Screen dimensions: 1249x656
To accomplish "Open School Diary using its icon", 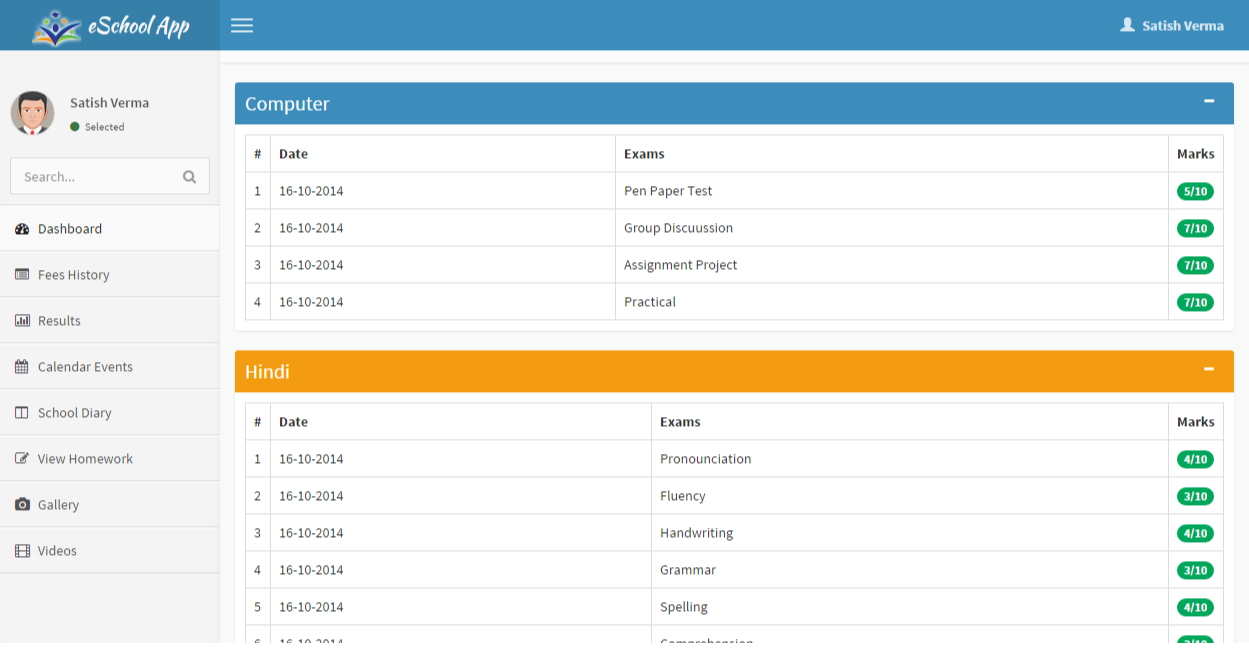I will (x=22, y=412).
